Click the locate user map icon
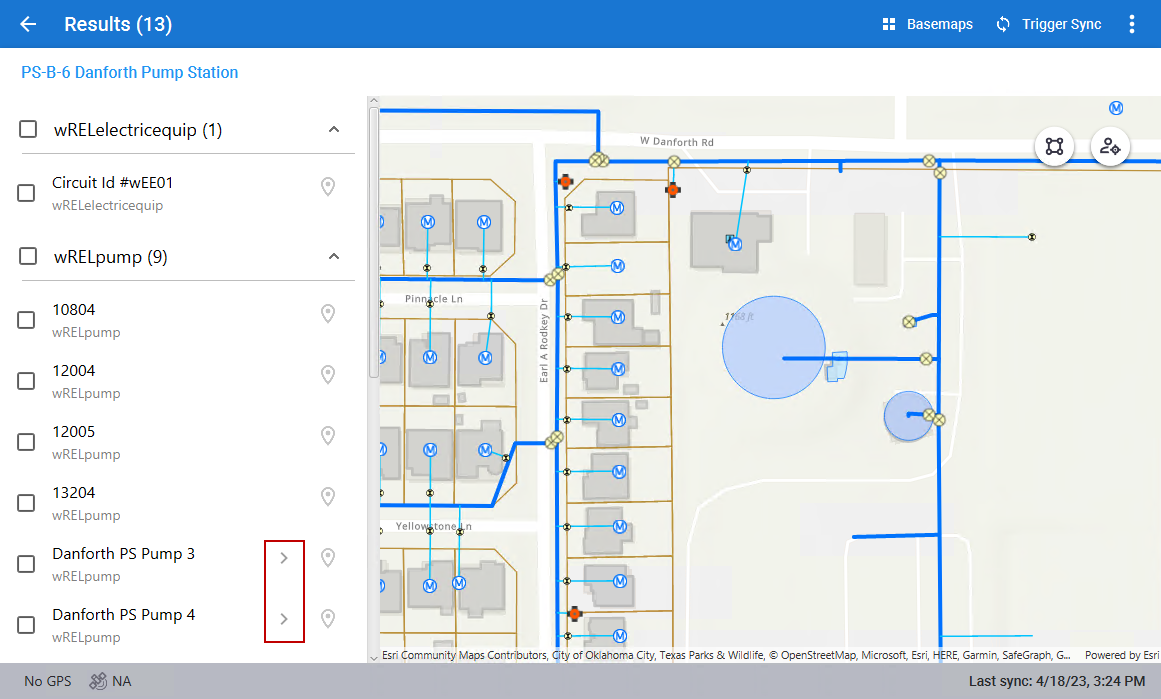Image resolution: width=1161 pixels, height=699 pixels. point(1109,146)
